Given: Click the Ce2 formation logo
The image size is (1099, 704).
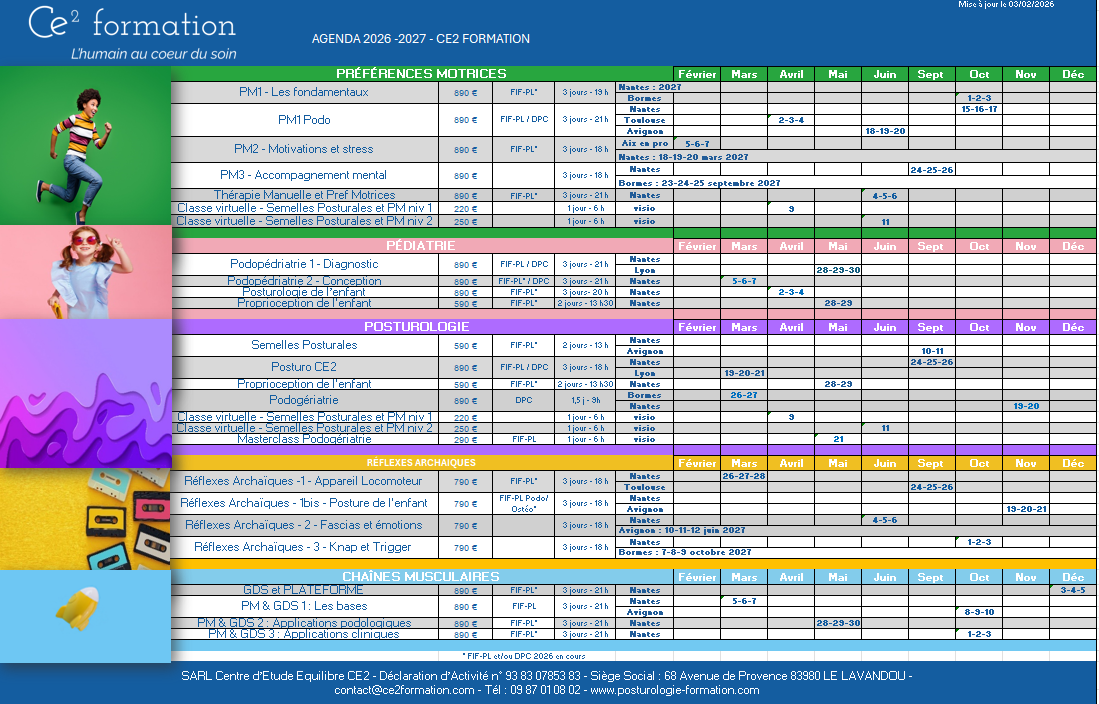Looking at the screenshot, I should (x=132, y=33).
